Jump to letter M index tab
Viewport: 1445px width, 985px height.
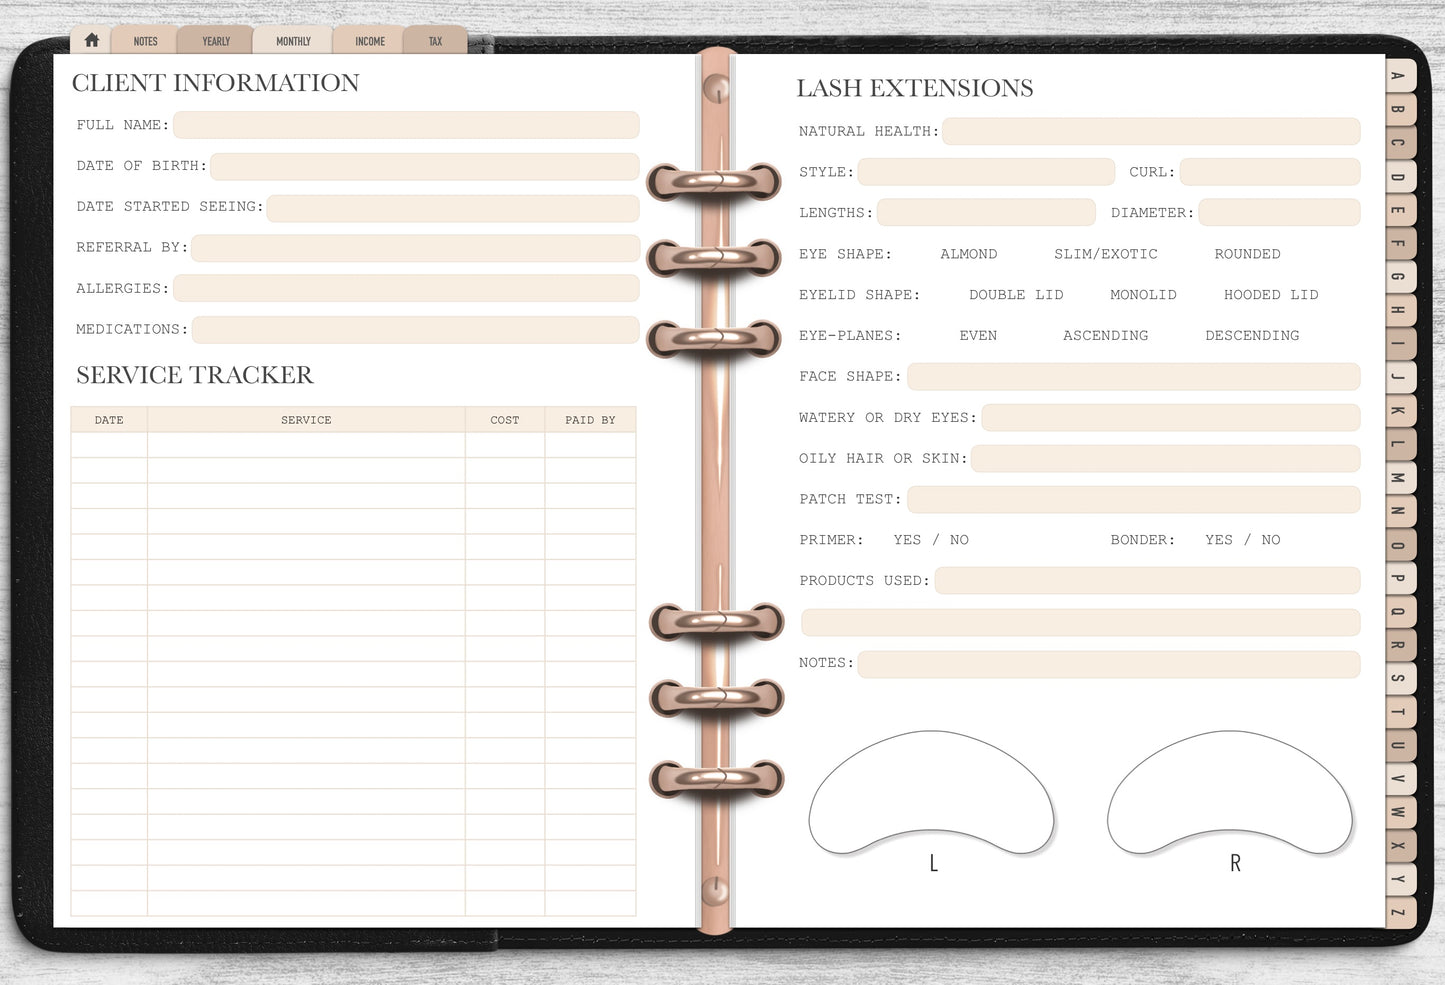(1398, 478)
